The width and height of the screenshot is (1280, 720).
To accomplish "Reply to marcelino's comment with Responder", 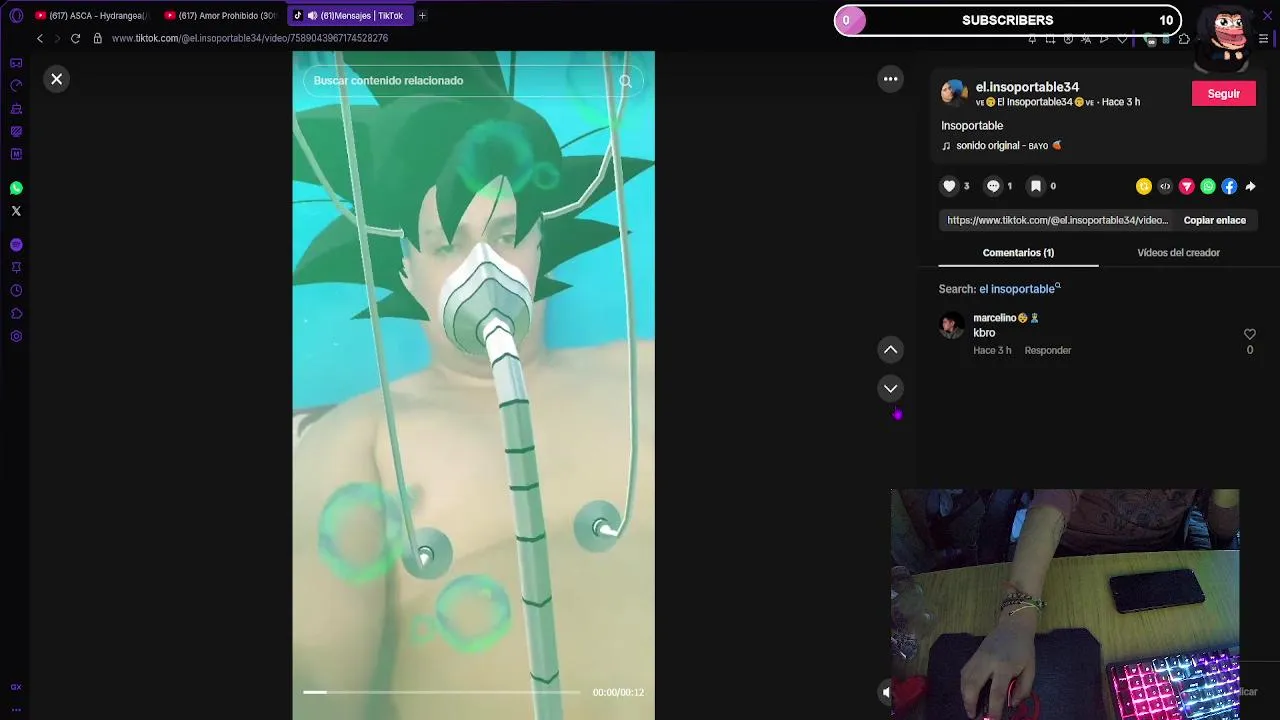I will [1047, 351].
